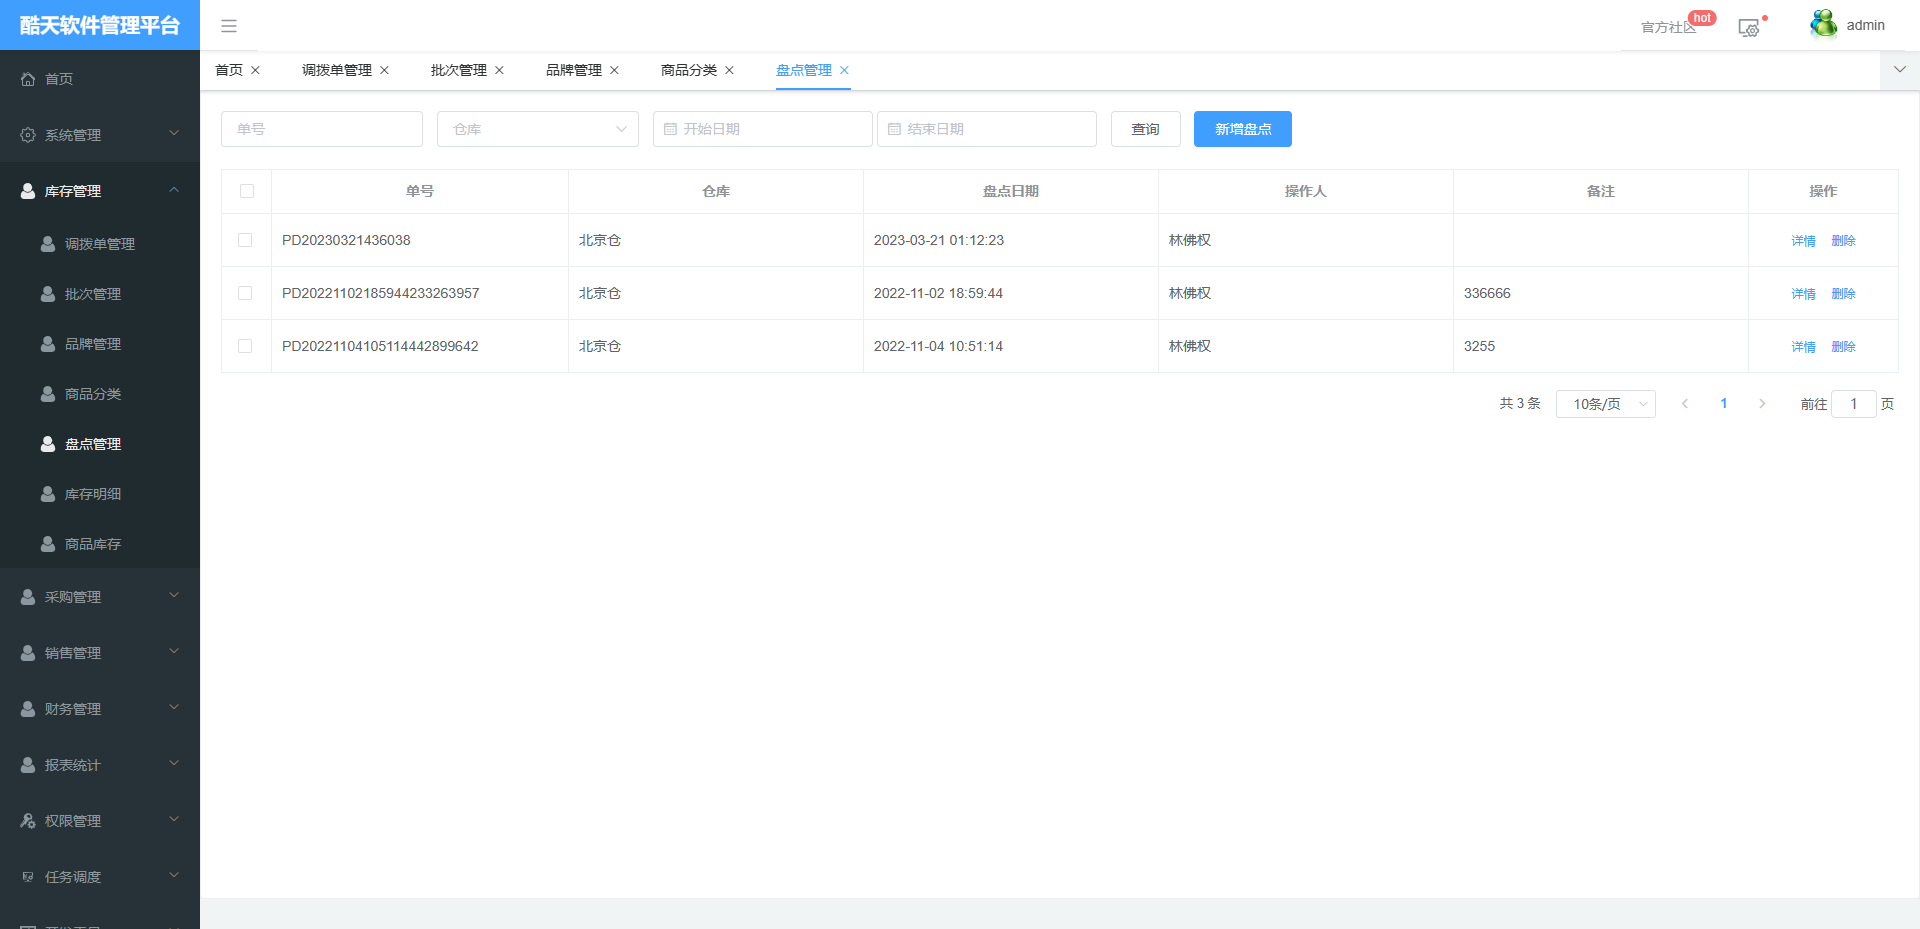Close the 商品分类 tab
The image size is (1920, 929).
[730, 70]
